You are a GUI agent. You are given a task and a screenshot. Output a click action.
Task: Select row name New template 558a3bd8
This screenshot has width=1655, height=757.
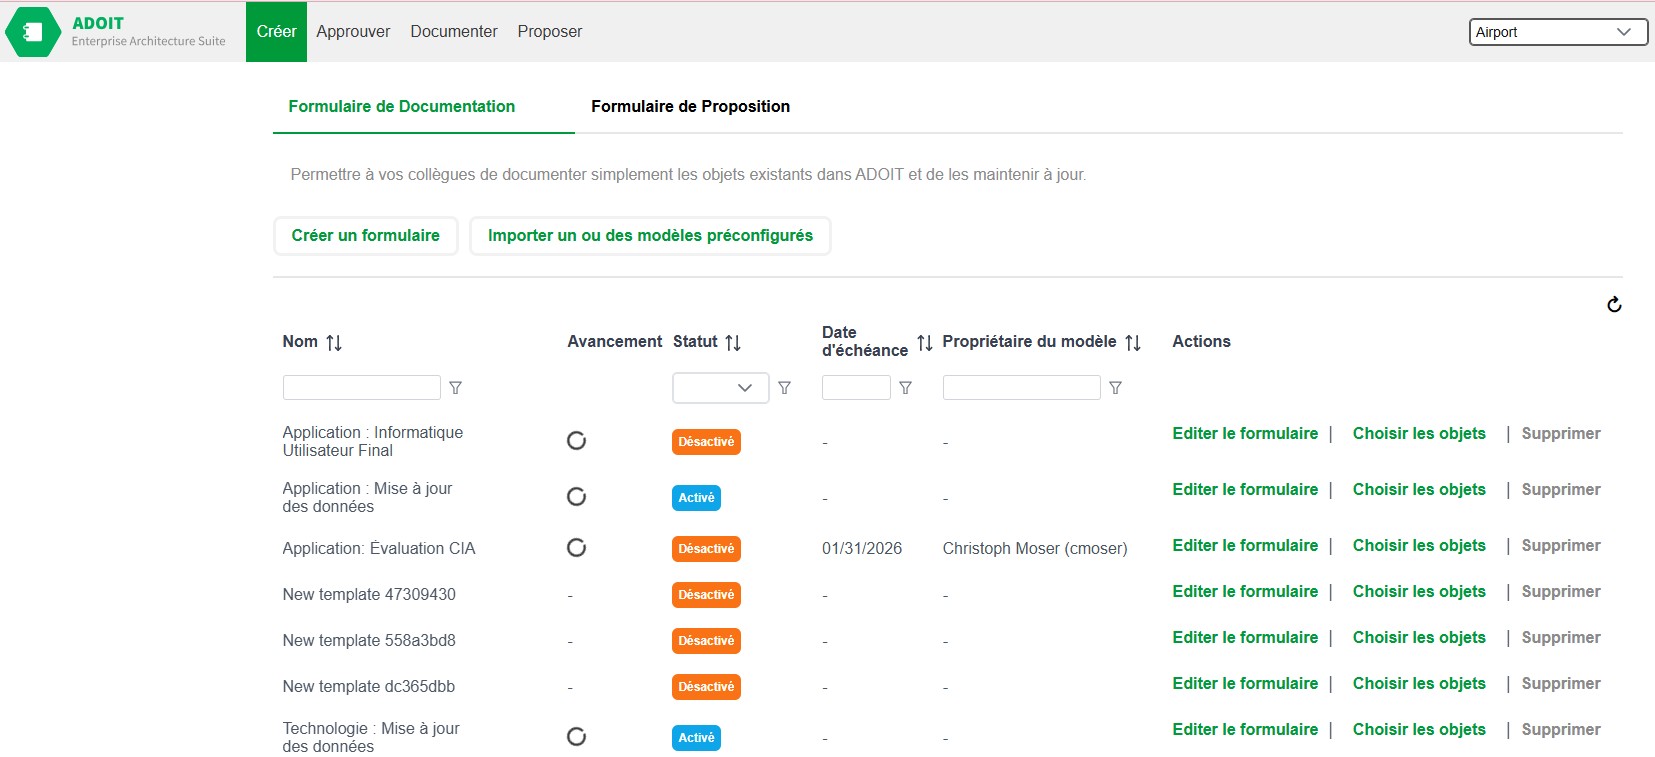pyautogui.click(x=369, y=641)
